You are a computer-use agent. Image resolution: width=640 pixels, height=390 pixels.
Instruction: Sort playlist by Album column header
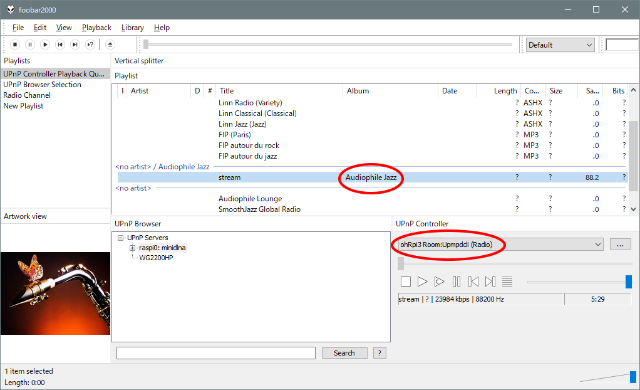coord(390,91)
